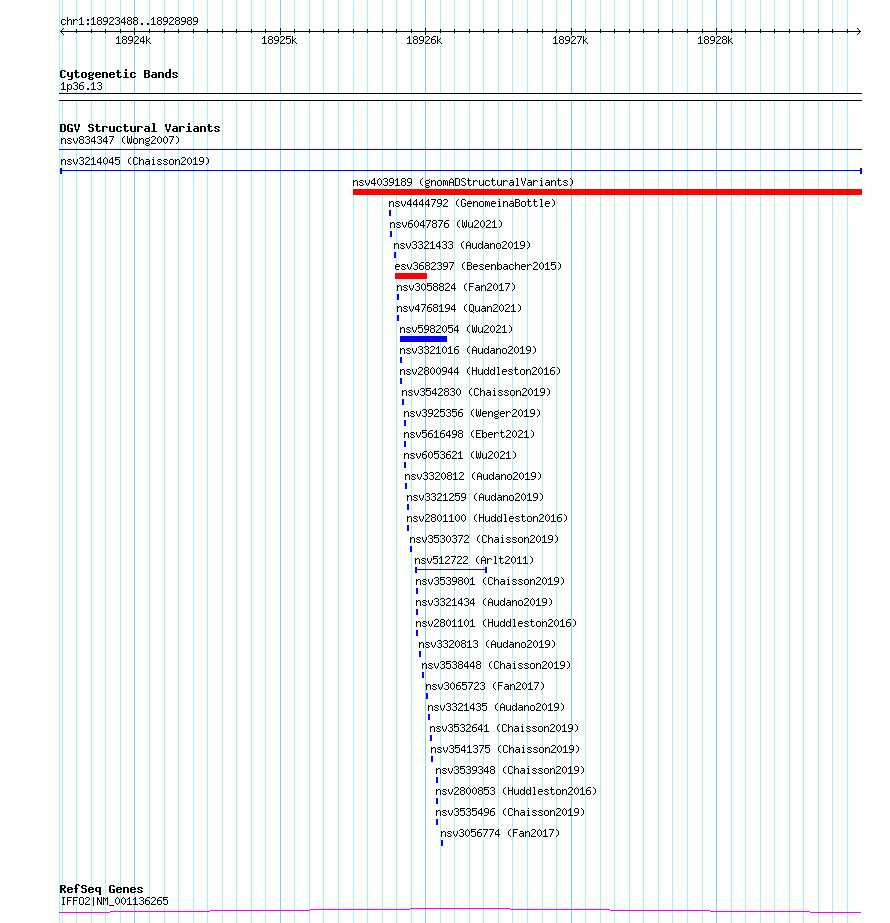
Task: Click the DGV Structural Variants track title
Action: (x=140, y=128)
